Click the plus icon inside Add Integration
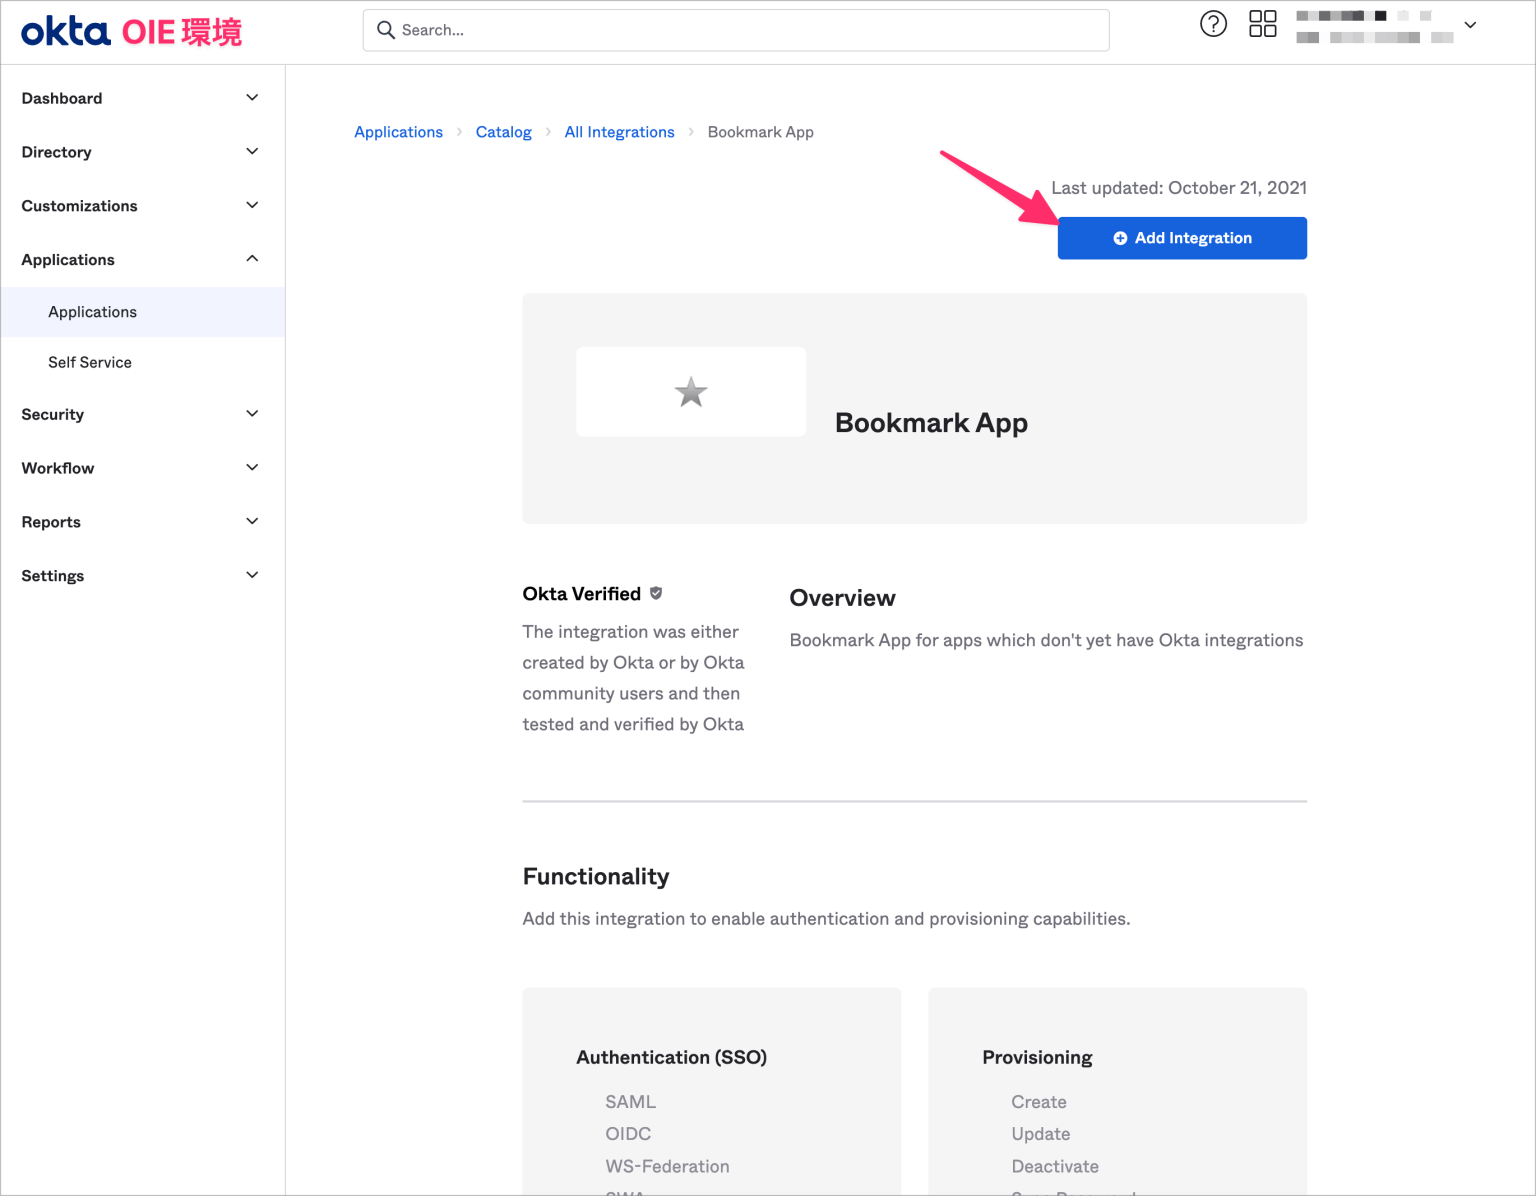Screen dimensions: 1536x1196 pos(1119,238)
